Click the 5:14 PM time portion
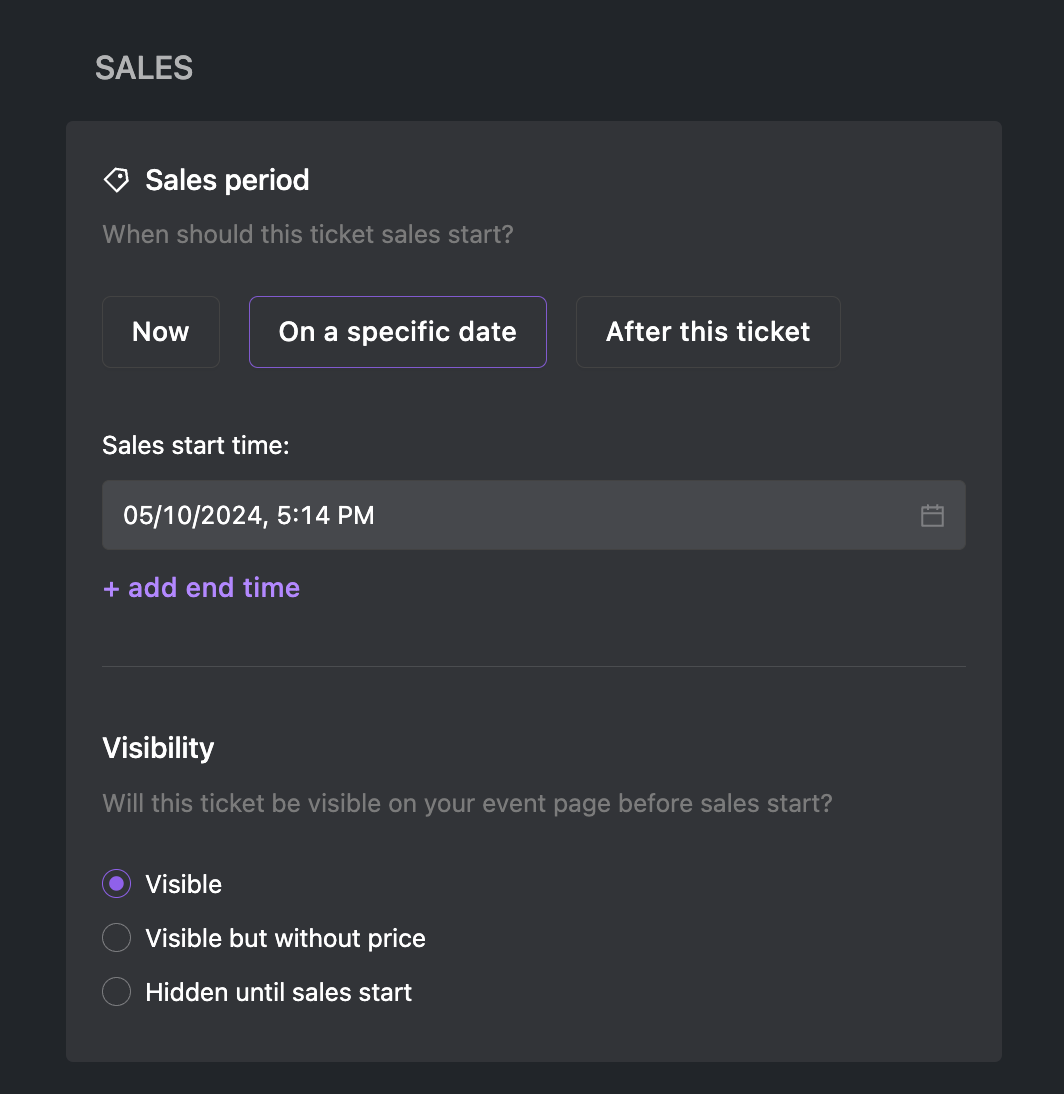The height and width of the screenshot is (1094, 1064). pyautogui.click(x=325, y=516)
